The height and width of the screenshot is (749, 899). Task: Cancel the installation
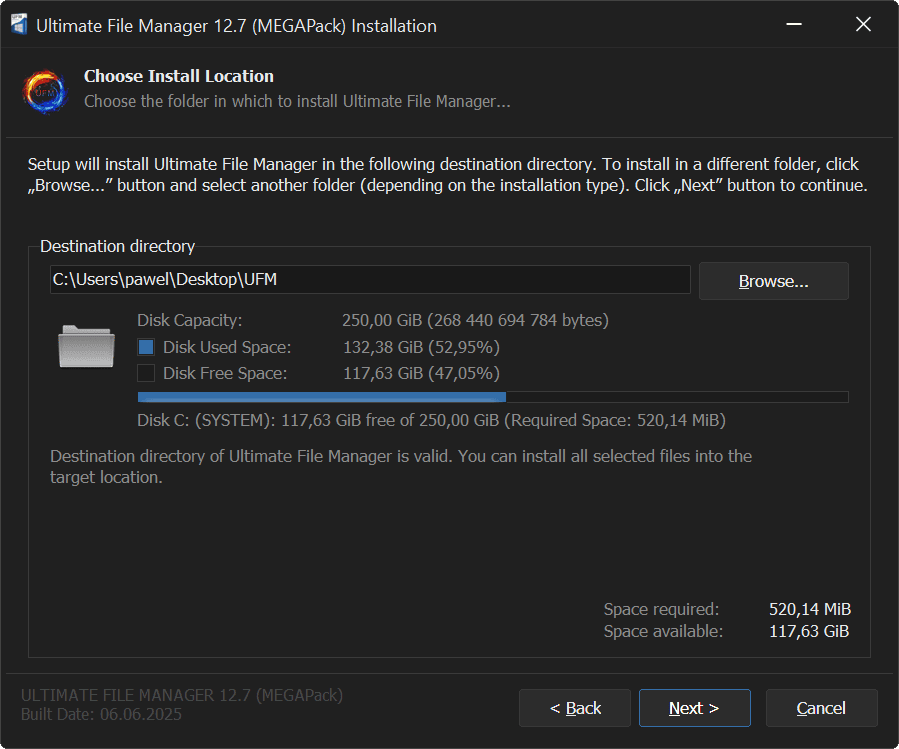(x=821, y=708)
